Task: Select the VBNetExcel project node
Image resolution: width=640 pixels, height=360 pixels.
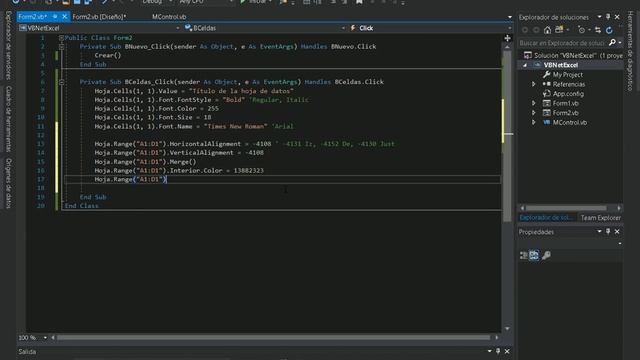Action: [560, 65]
